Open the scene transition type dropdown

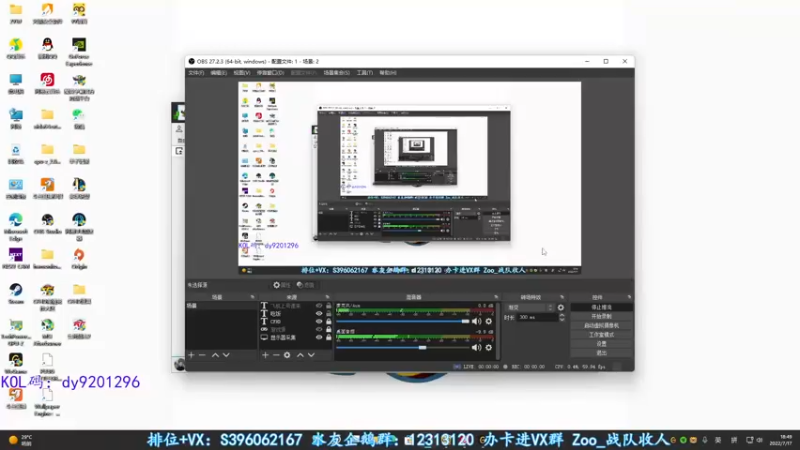(530, 308)
